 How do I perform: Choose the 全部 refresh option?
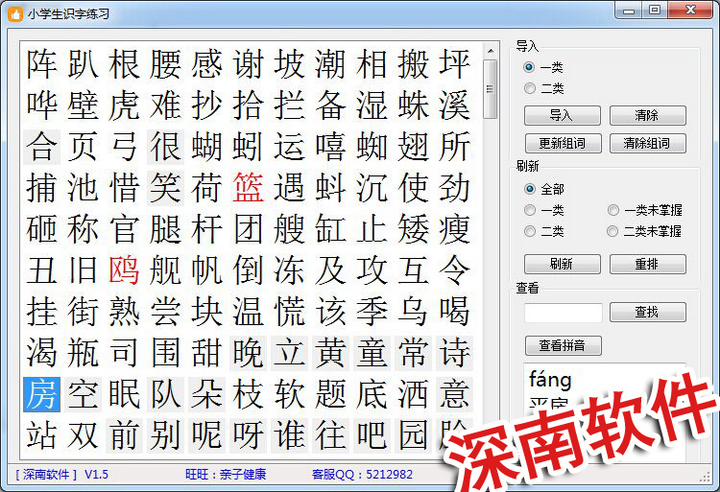[x=530, y=189]
